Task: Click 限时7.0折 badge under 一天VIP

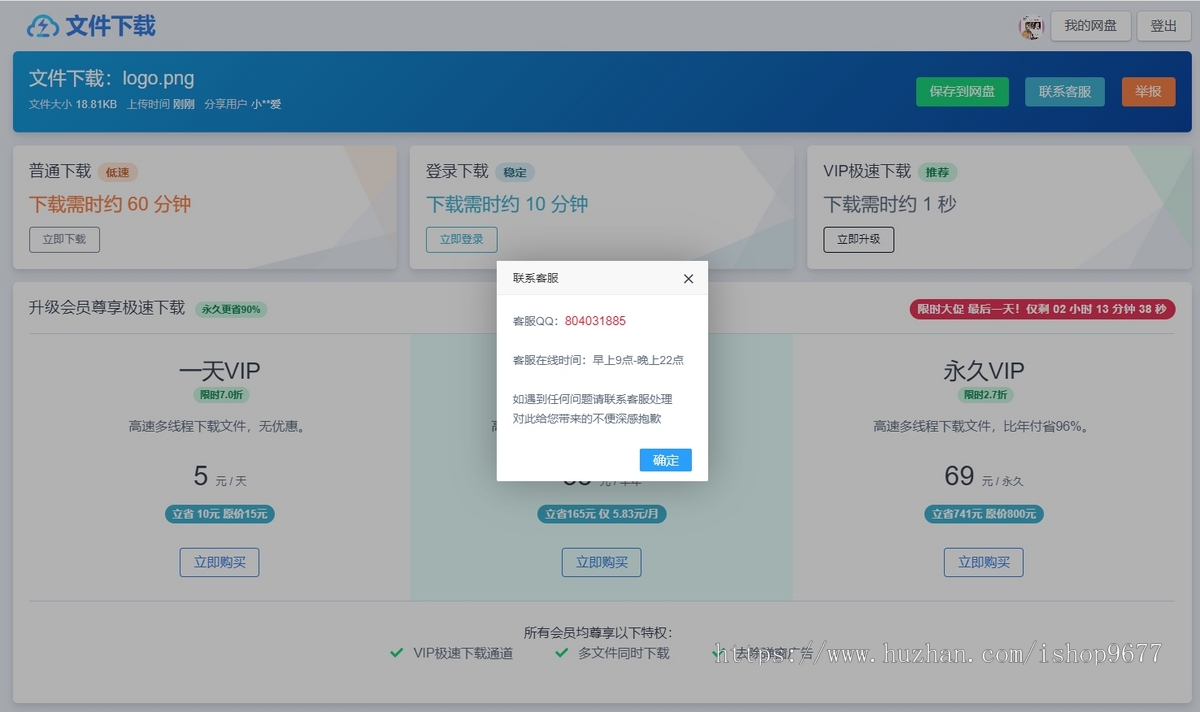Action: pyautogui.click(x=219, y=395)
